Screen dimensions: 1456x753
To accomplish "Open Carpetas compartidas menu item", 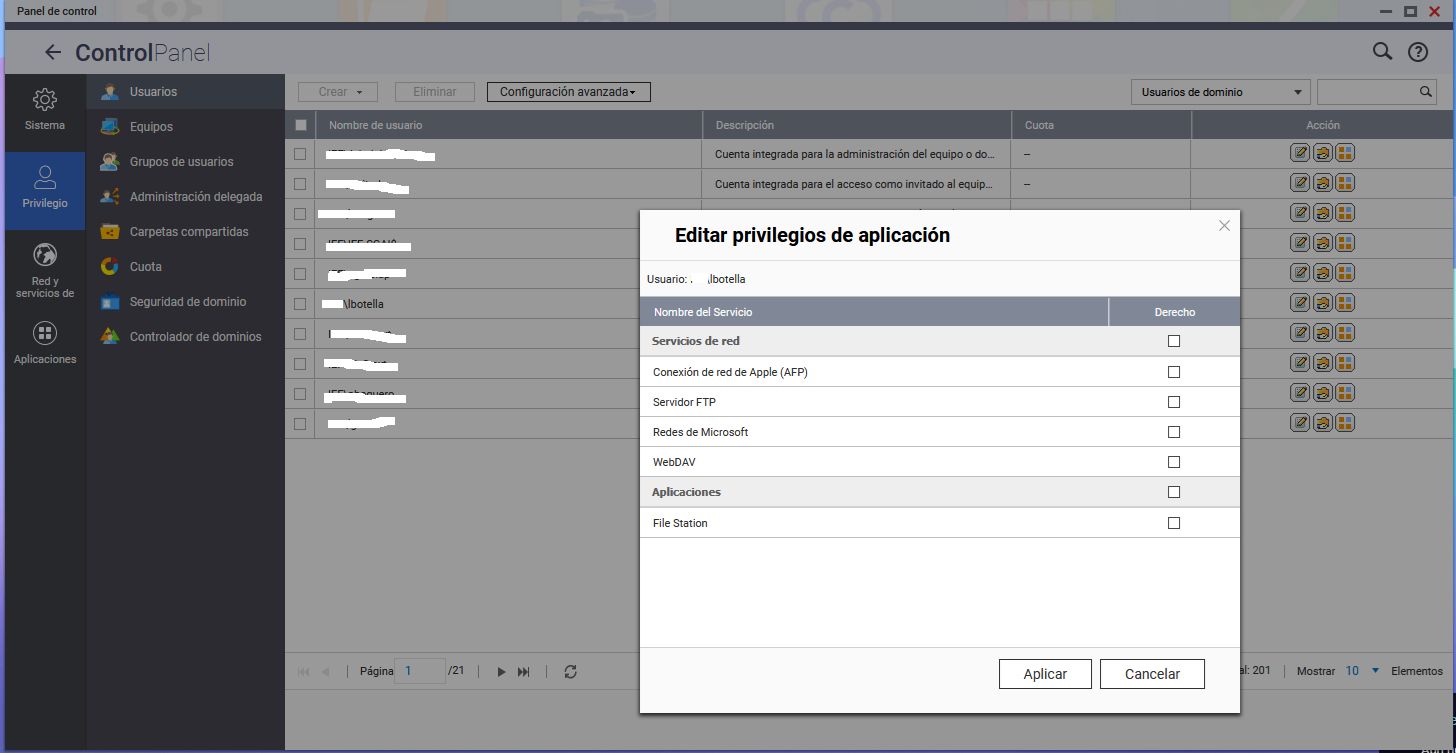I will point(188,232).
